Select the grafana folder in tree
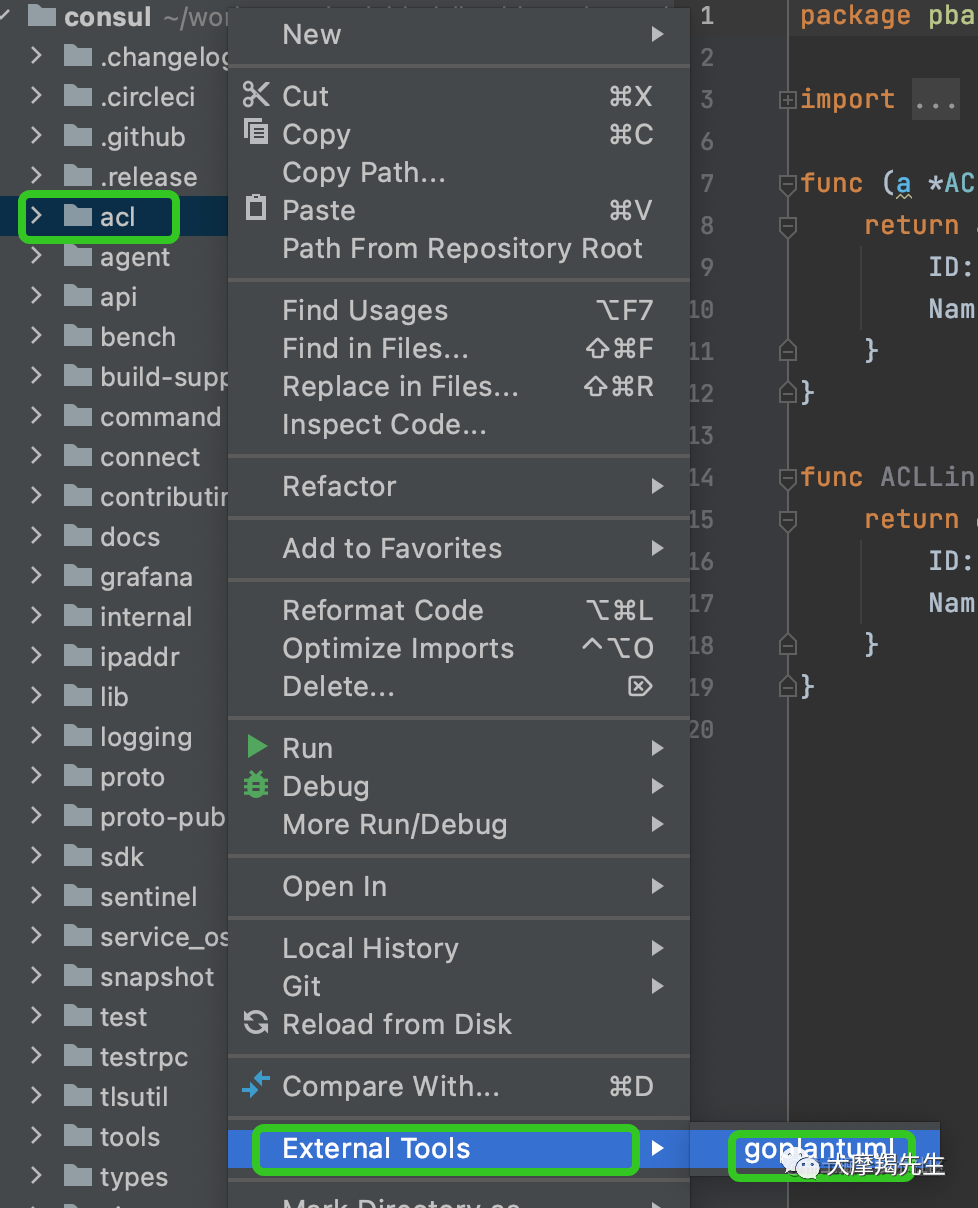This screenshot has width=978, height=1208. 146,577
